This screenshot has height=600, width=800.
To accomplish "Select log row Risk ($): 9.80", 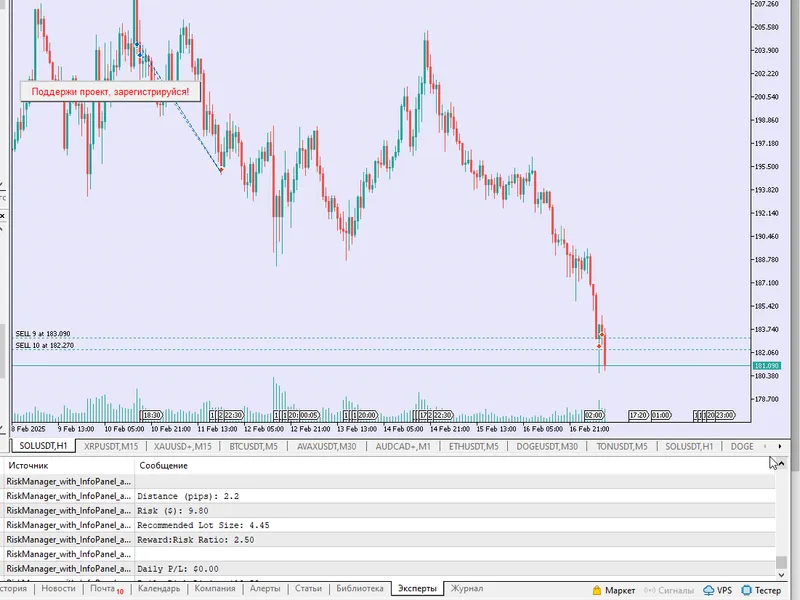I will pyautogui.click(x=390, y=511).
